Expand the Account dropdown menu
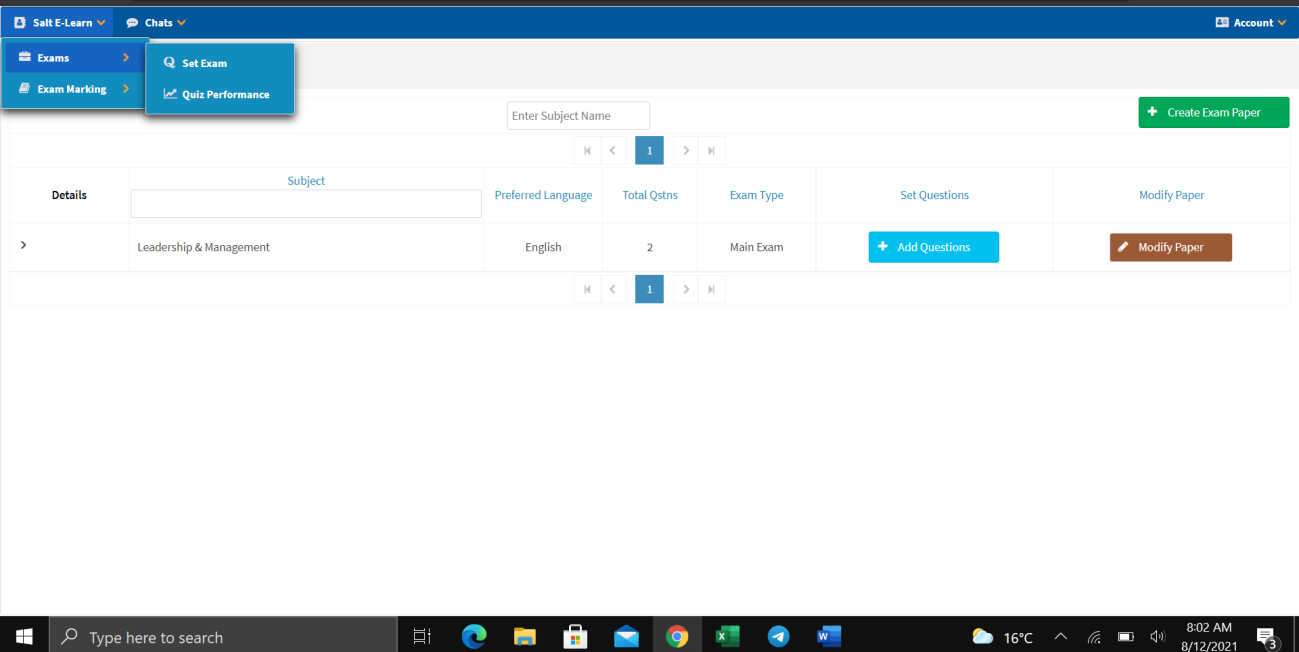The height and width of the screenshot is (652, 1299). [x=1251, y=23]
